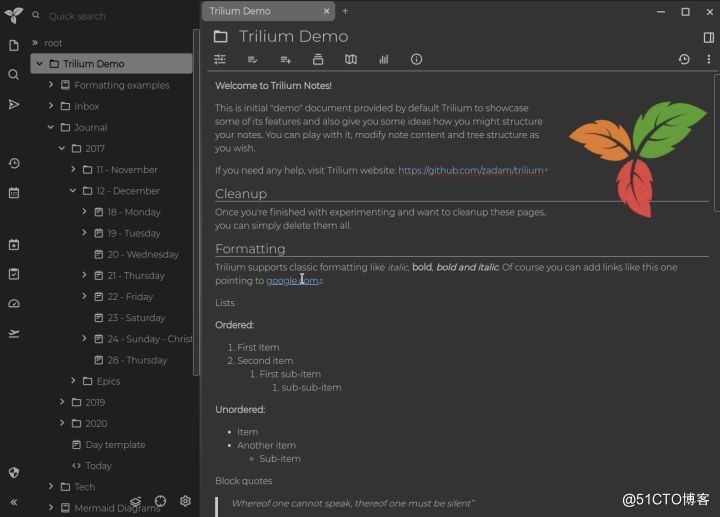
Task: Click the layers icon below the tree
Action: pos(135,501)
